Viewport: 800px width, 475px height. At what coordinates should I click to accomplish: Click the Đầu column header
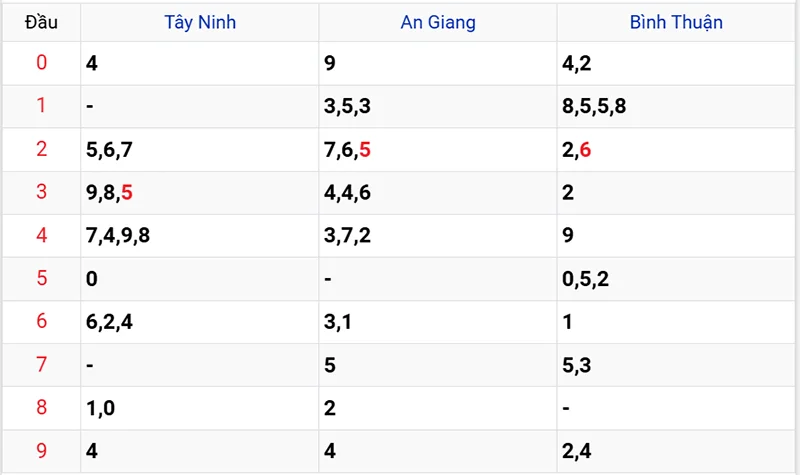41,22
